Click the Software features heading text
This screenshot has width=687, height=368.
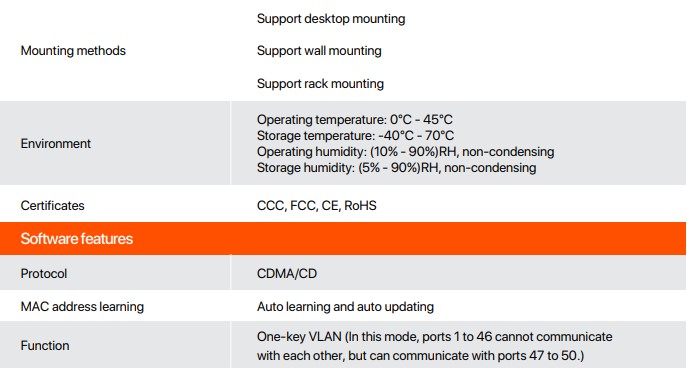[77, 239]
